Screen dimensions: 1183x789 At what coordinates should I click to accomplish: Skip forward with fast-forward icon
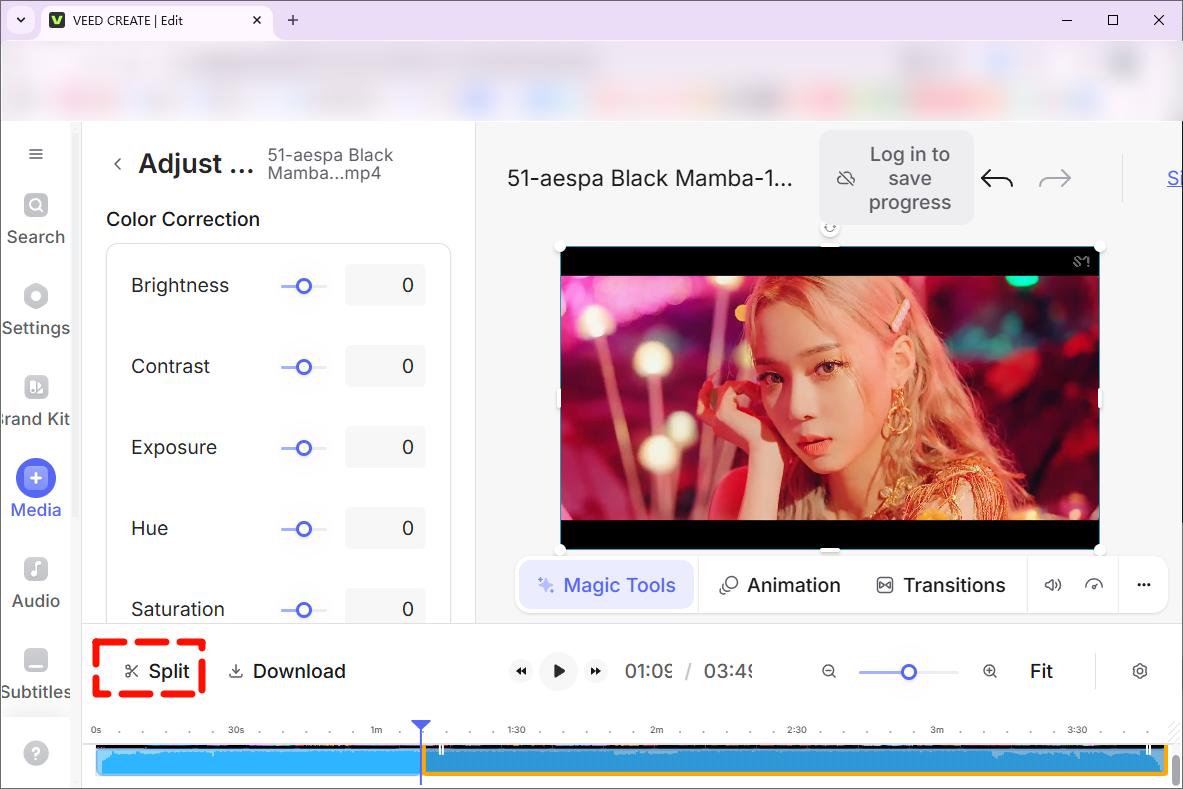[596, 671]
